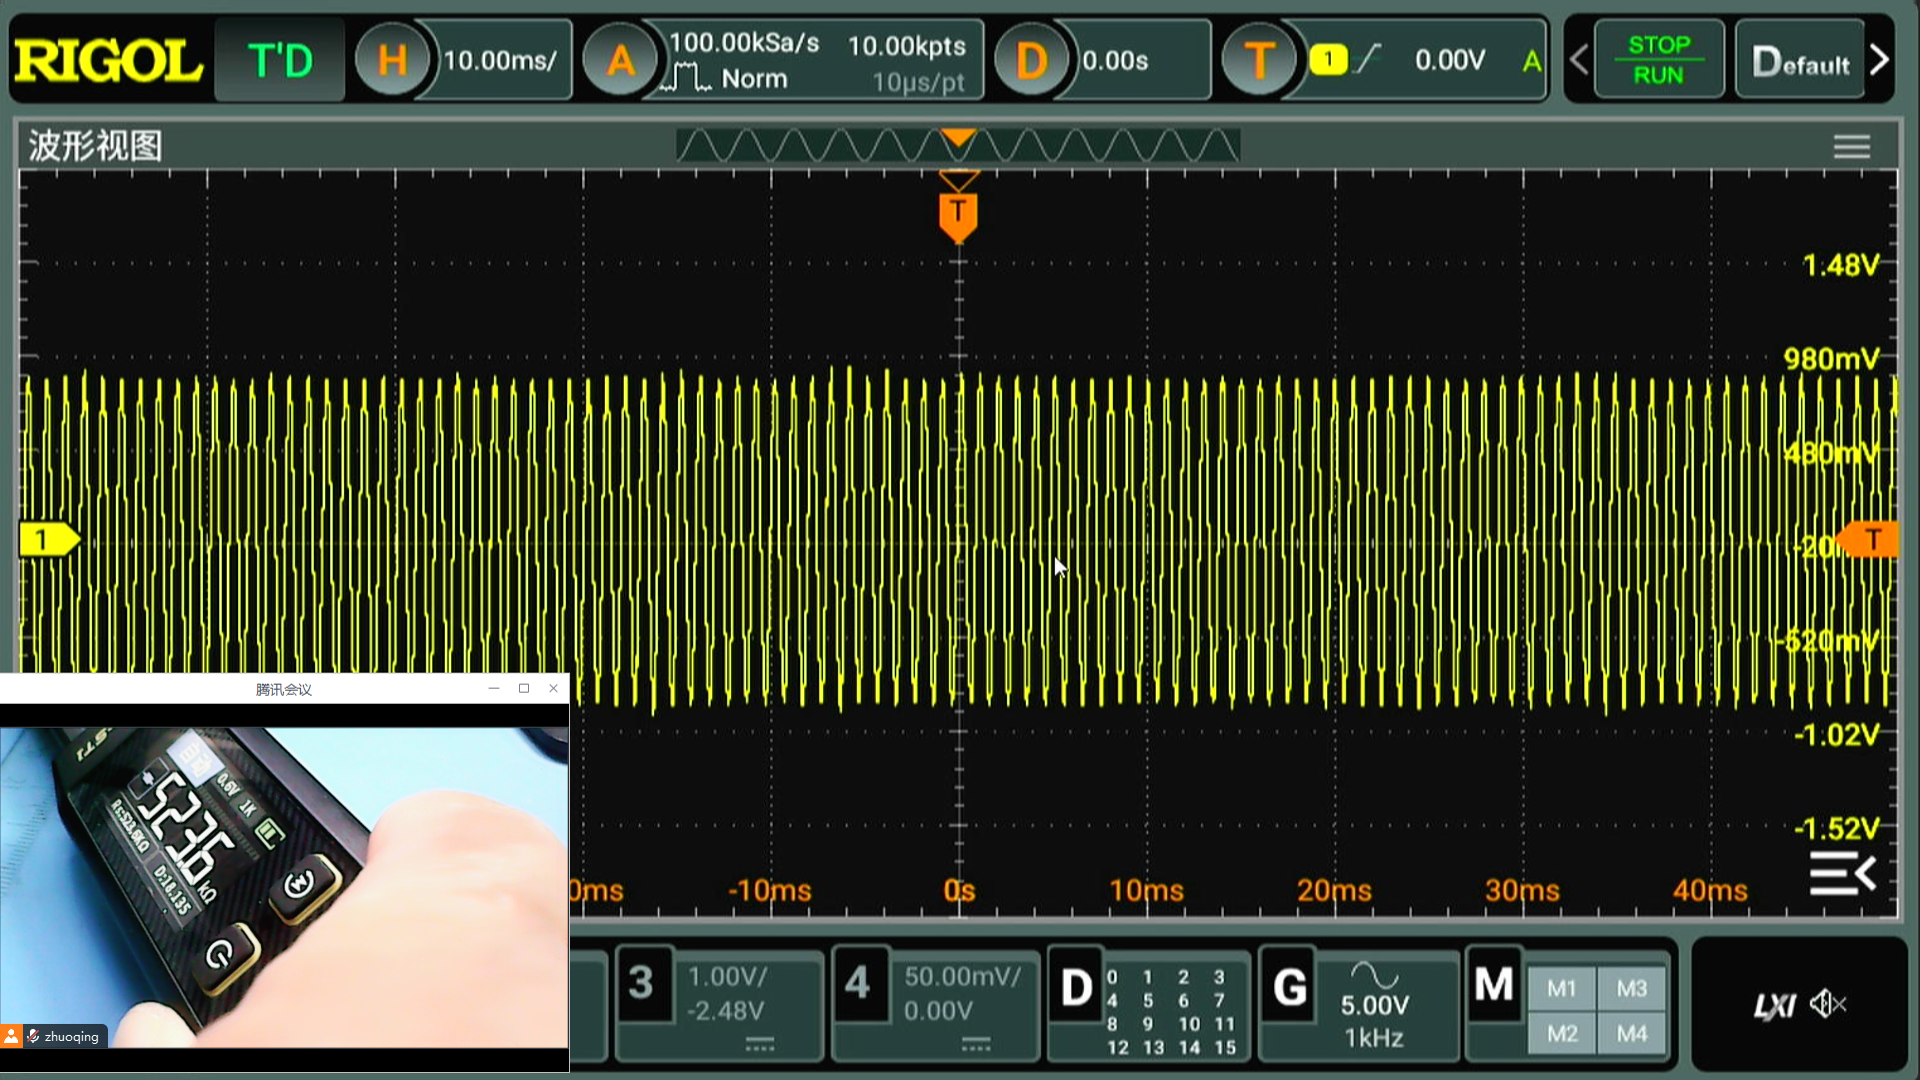Screen dimensions: 1920x1080
Task: Click the orange trigger level marker on right
Action: [x=1869, y=540]
